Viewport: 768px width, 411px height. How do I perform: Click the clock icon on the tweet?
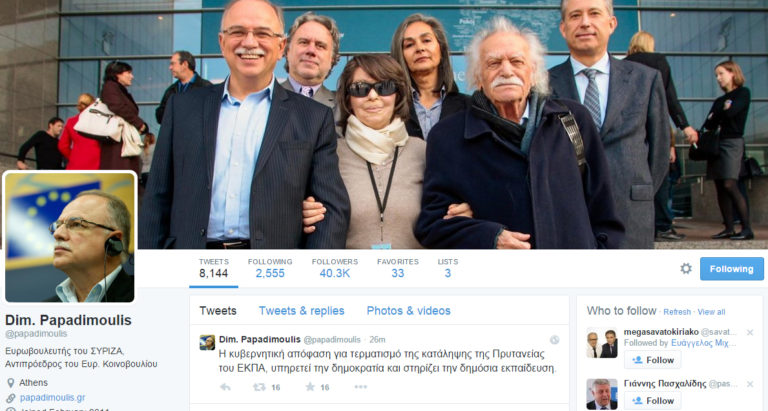click(x=554, y=340)
